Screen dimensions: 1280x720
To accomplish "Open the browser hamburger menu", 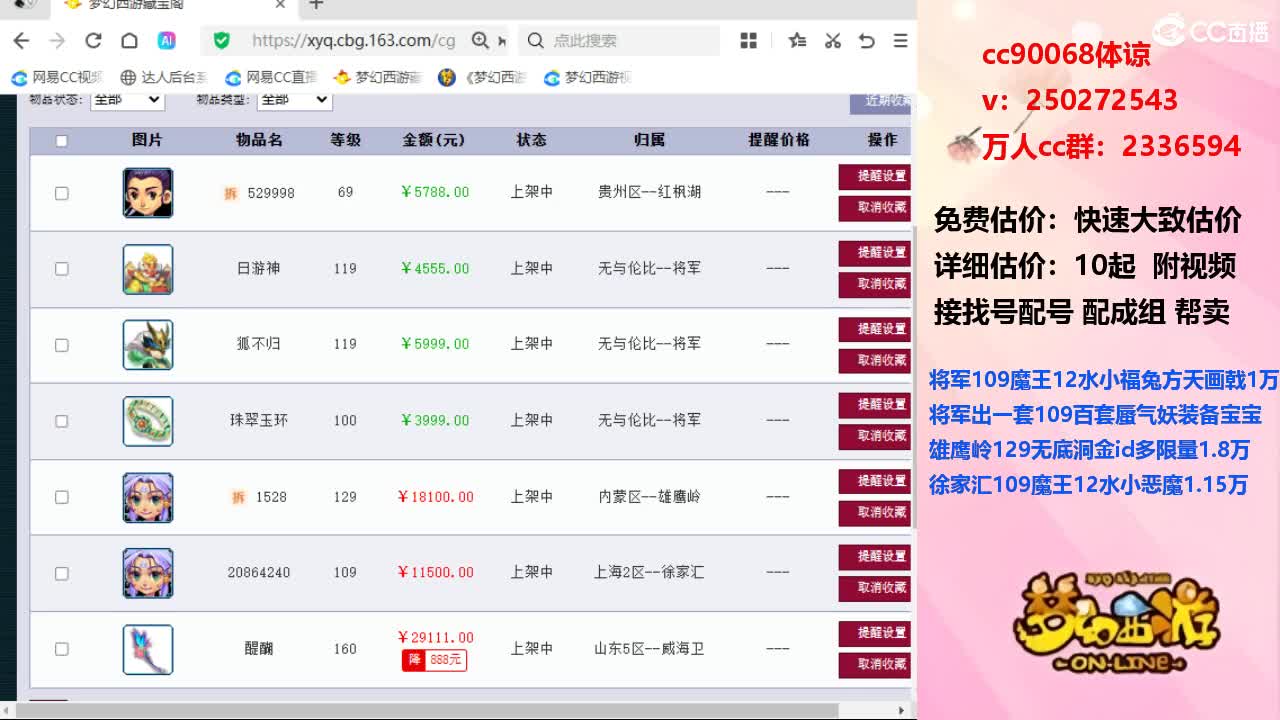I will pyautogui.click(x=900, y=41).
